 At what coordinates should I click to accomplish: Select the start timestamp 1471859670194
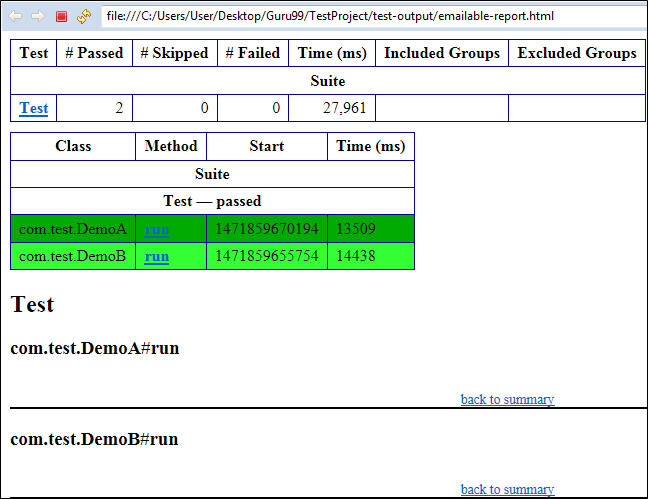[267, 229]
